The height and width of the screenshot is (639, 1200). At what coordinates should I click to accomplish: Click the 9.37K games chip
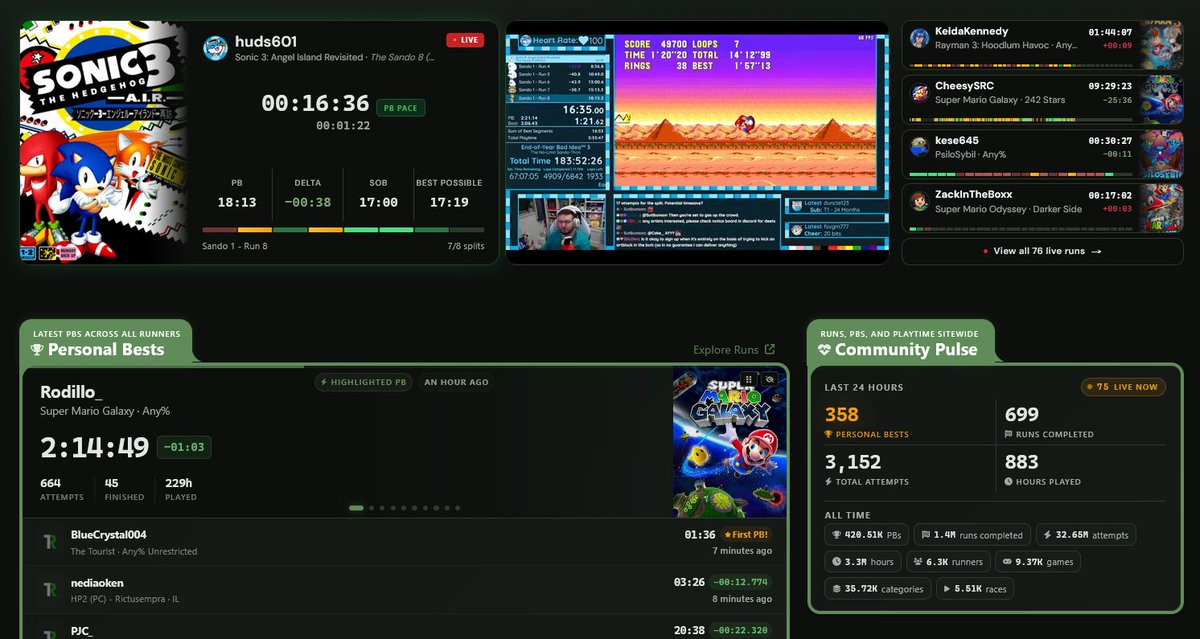1038,562
